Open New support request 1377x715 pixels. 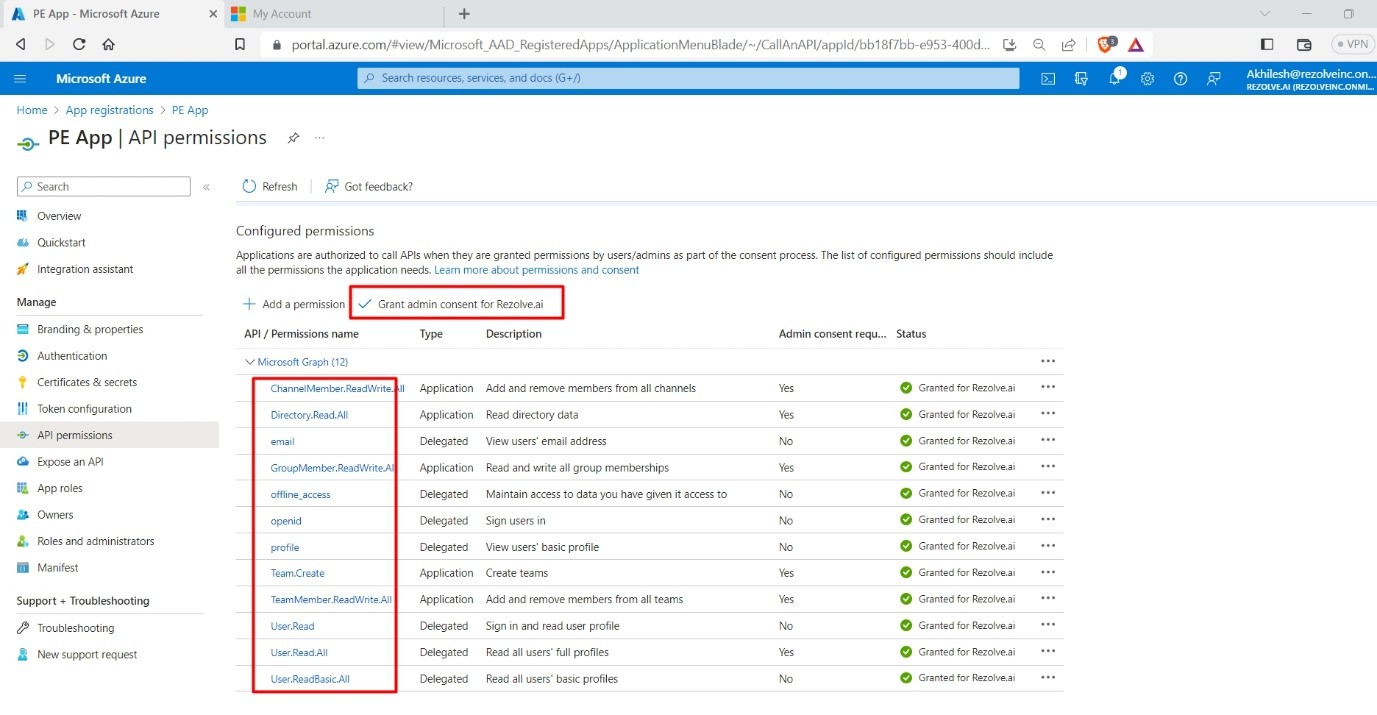pos(87,655)
